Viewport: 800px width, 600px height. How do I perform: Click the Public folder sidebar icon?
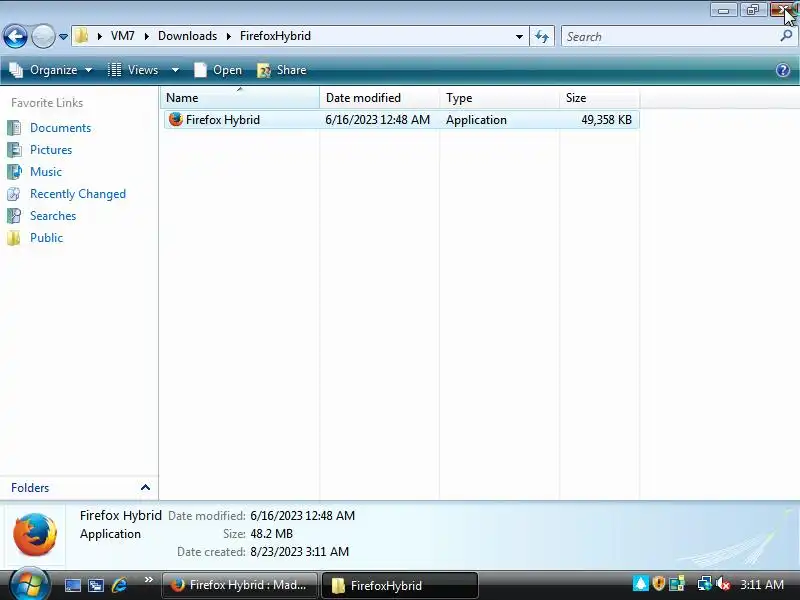[14, 238]
